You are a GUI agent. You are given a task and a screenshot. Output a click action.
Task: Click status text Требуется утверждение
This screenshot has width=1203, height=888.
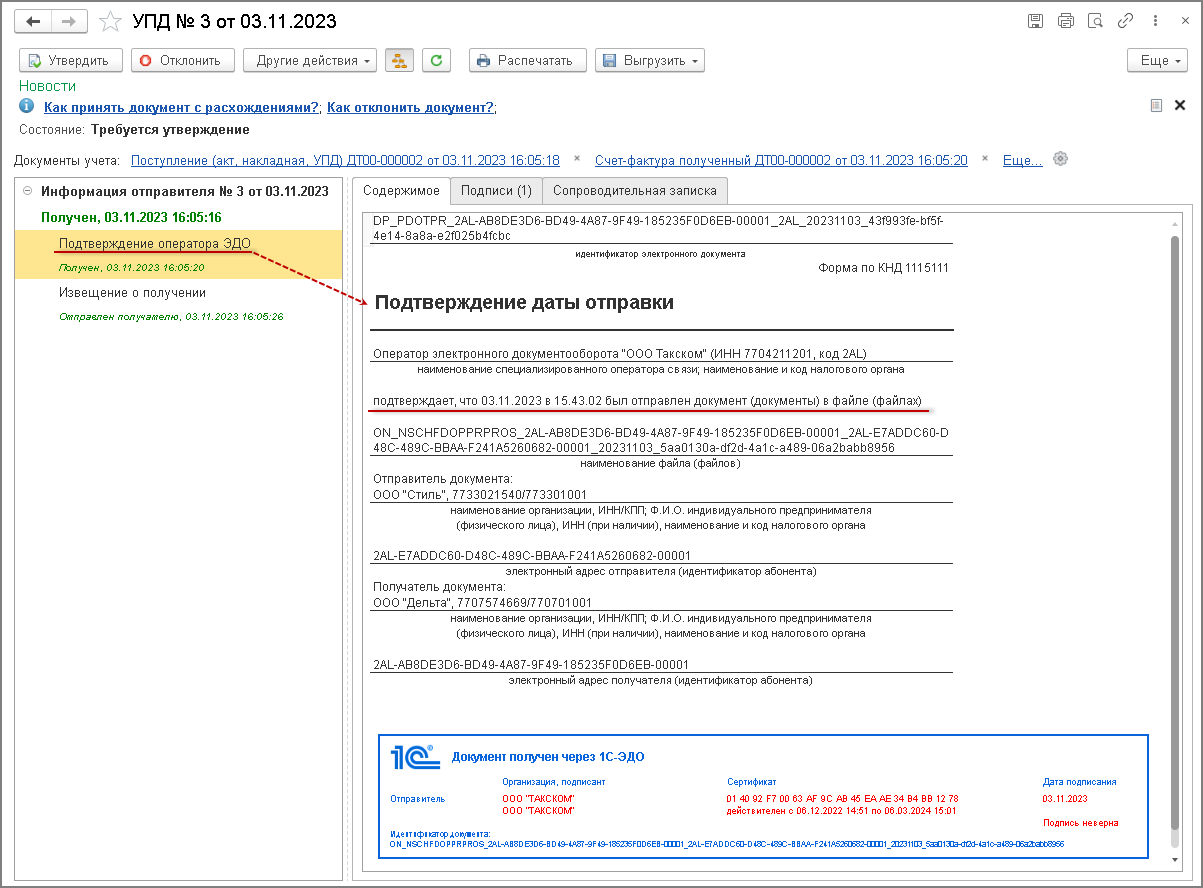[x=170, y=130]
